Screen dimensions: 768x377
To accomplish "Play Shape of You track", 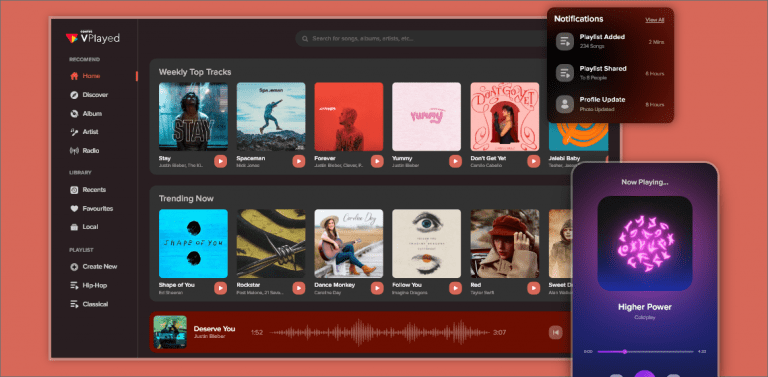I will (x=220, y=288).
